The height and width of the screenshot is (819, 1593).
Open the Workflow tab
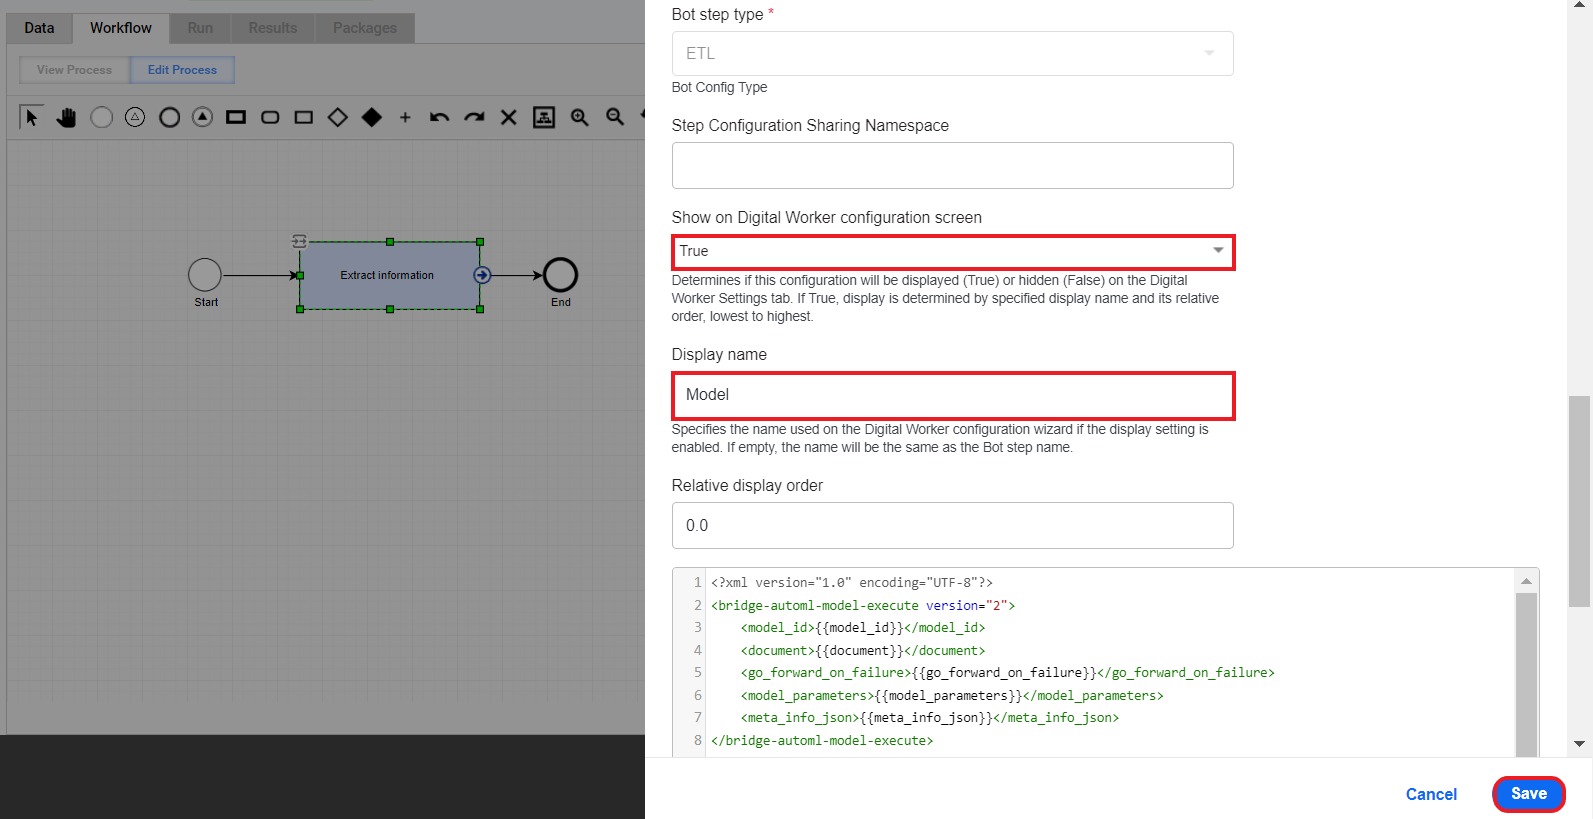(x=121, y=28)
